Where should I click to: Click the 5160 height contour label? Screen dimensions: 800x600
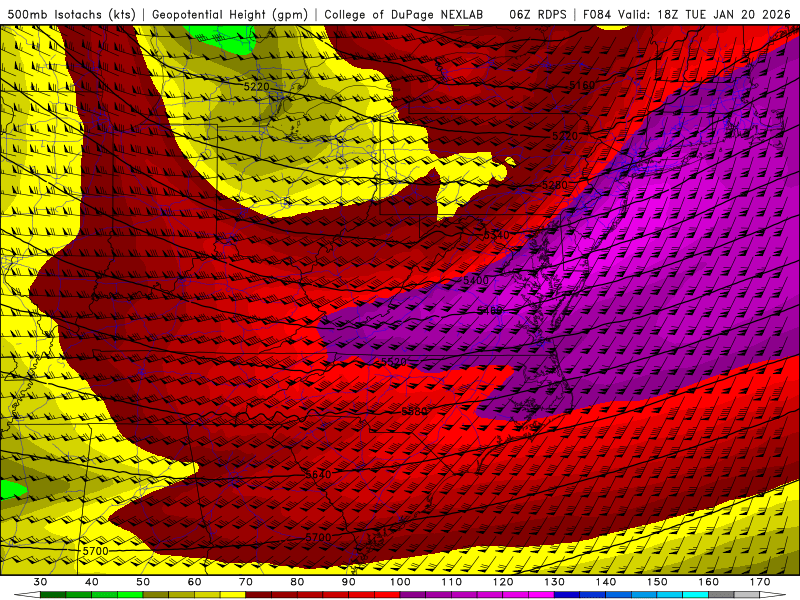[582, 85]
